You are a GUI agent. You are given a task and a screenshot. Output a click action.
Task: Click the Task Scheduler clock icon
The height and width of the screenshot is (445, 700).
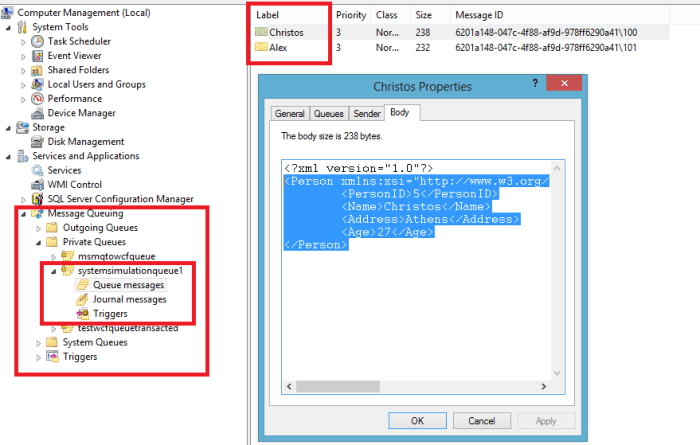[x=38, y=42]
